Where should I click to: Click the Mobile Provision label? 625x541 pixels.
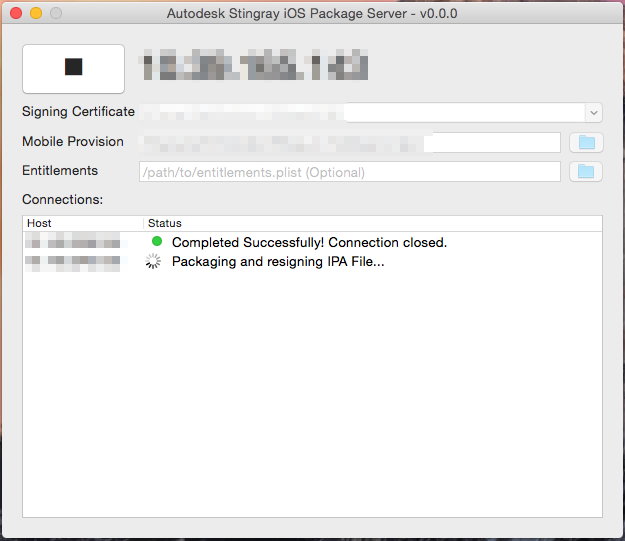(73, 142)
